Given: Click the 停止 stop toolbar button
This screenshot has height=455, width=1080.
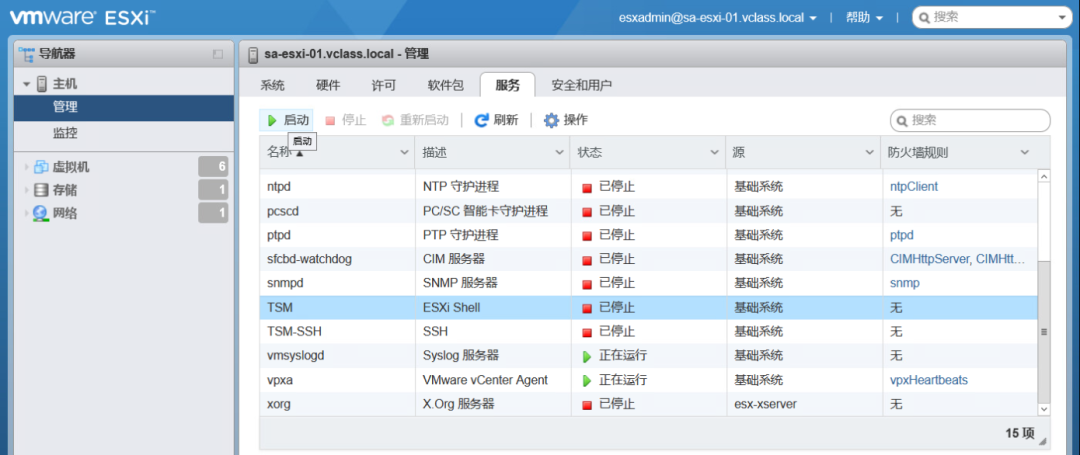Looking at the screenshot, I should coord(345,120).
